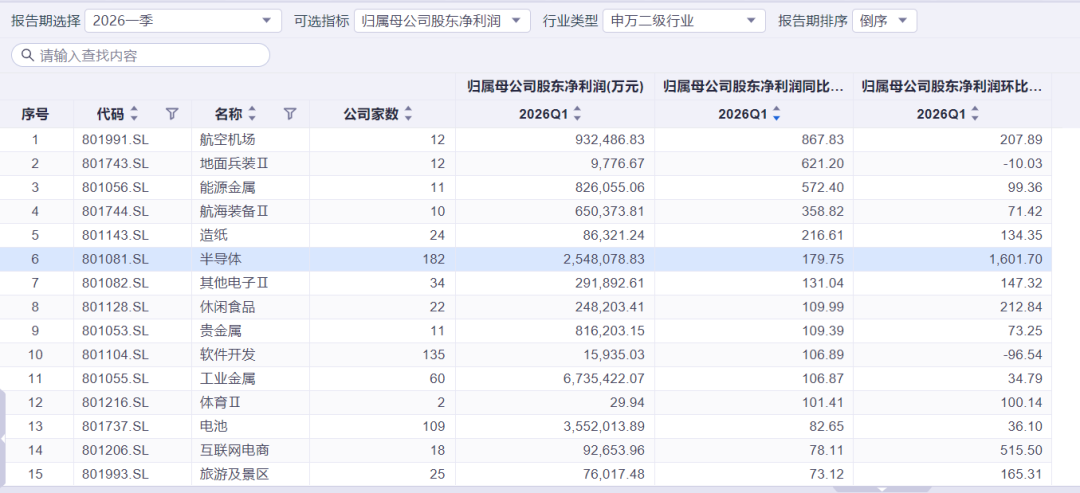Screen dimensions: 1080x493
Task: Click code 801143.SL
Action: pyautogui.click(x=115, y=235)
